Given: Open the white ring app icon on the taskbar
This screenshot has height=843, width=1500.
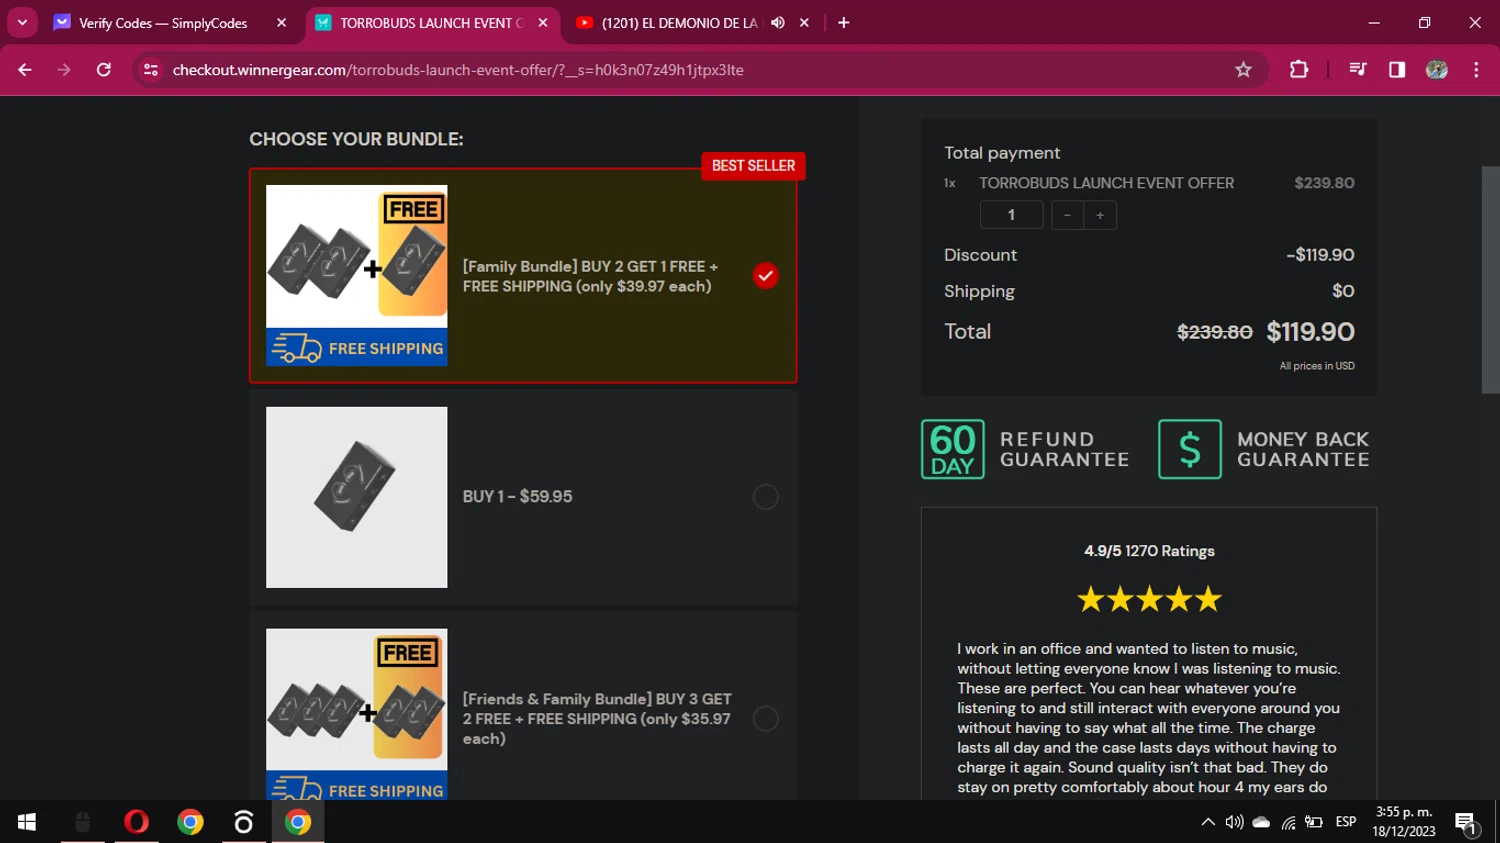Looking at the screenshot, I should [244, 822].
